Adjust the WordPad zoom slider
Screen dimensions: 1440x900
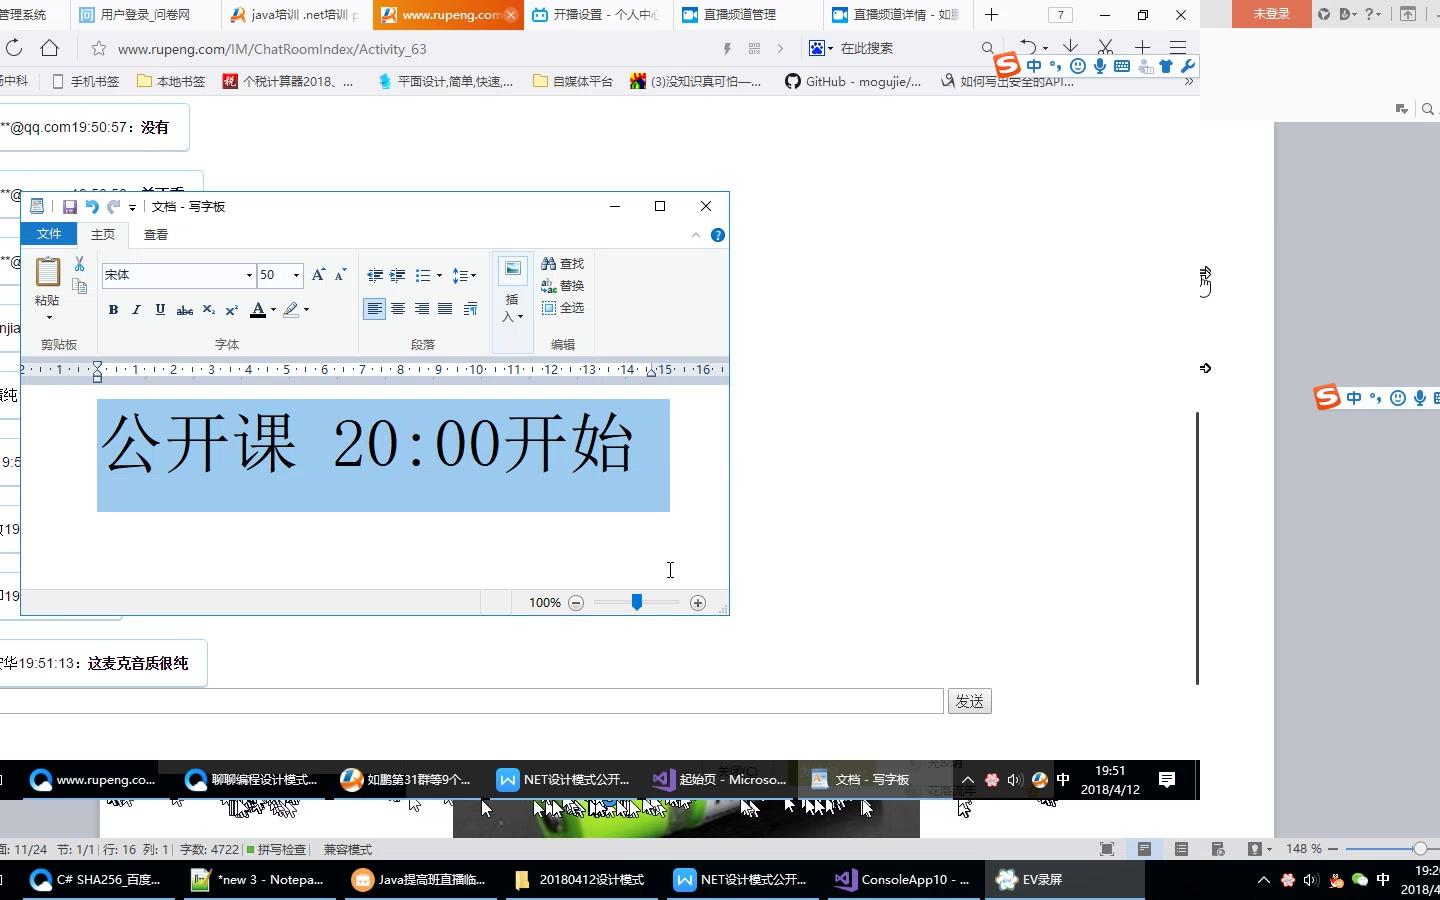click(x=636, y=602)
